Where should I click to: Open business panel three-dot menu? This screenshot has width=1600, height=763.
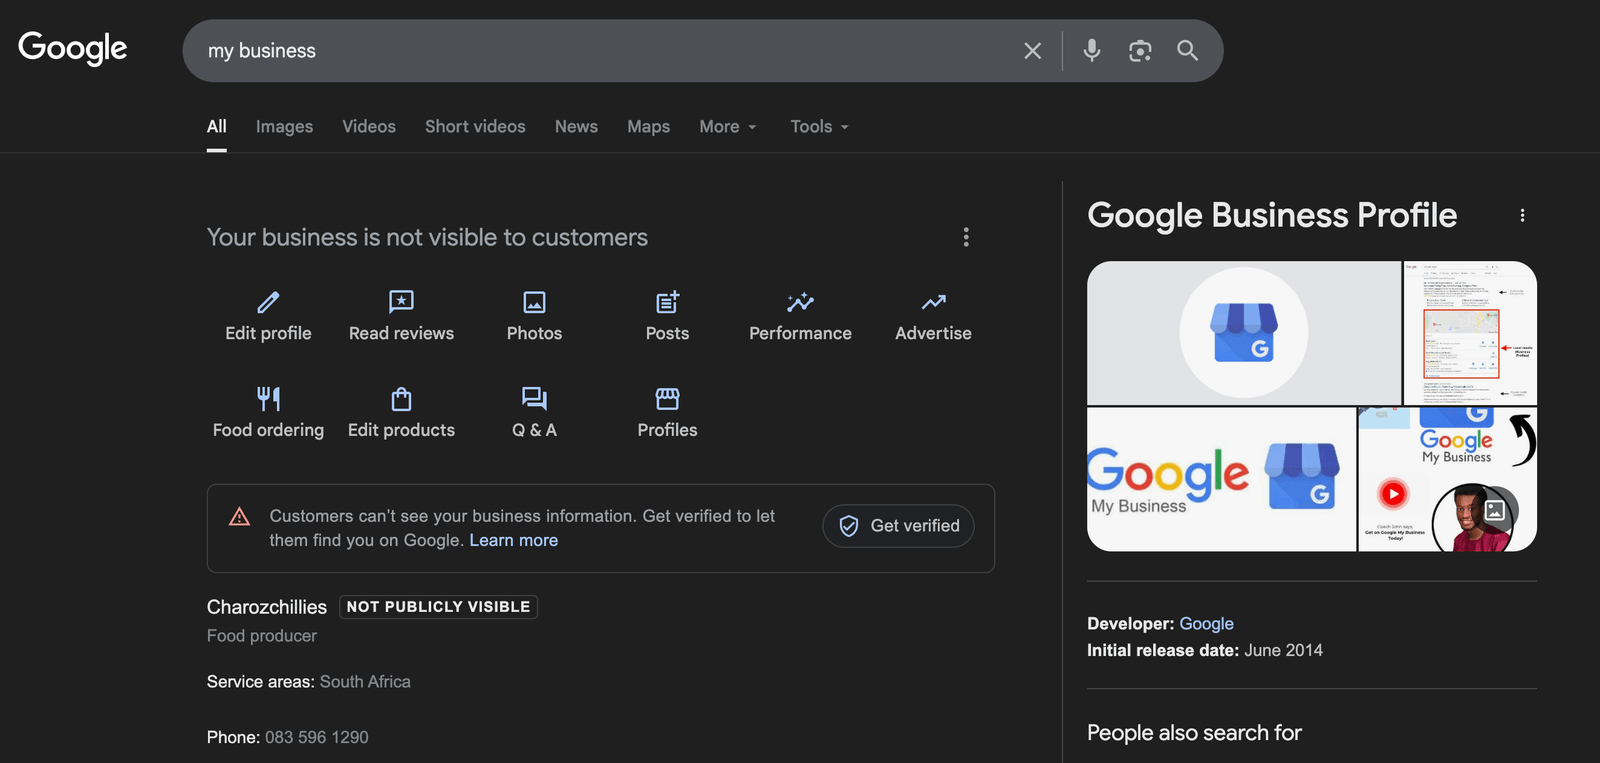(966, 237)
